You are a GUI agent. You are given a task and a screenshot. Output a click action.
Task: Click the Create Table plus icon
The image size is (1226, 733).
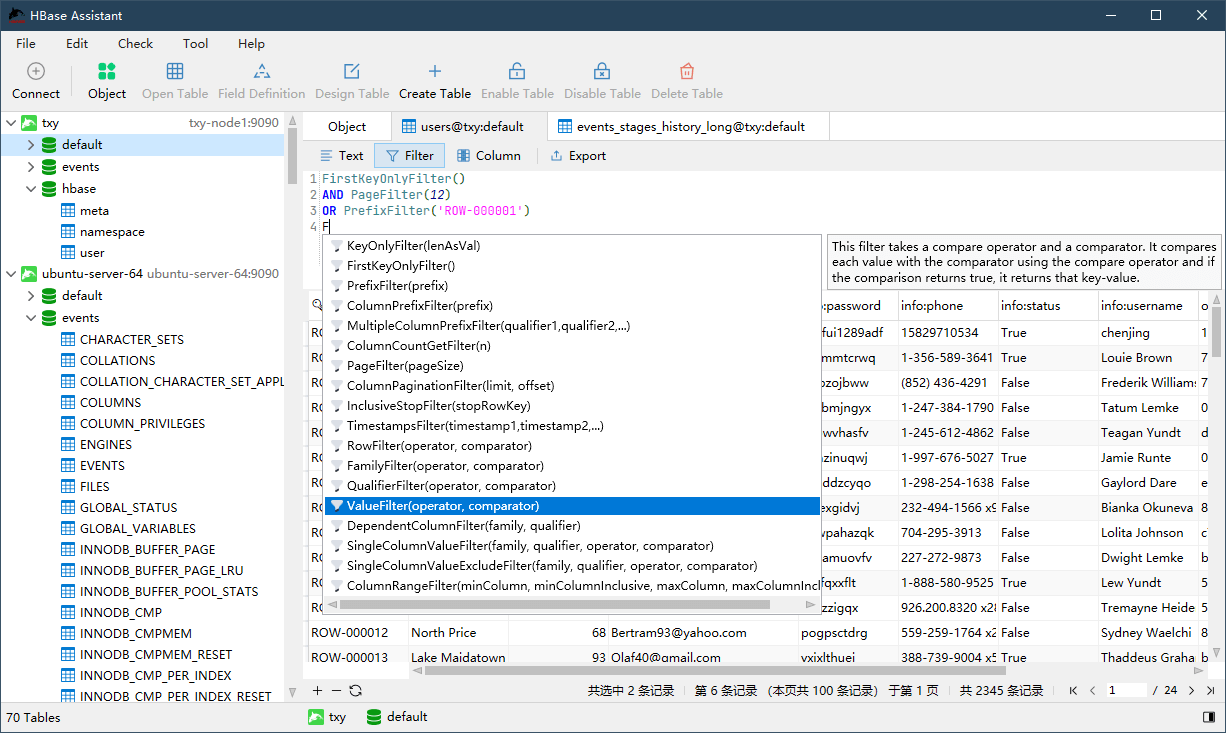click(x=435, y=72)
